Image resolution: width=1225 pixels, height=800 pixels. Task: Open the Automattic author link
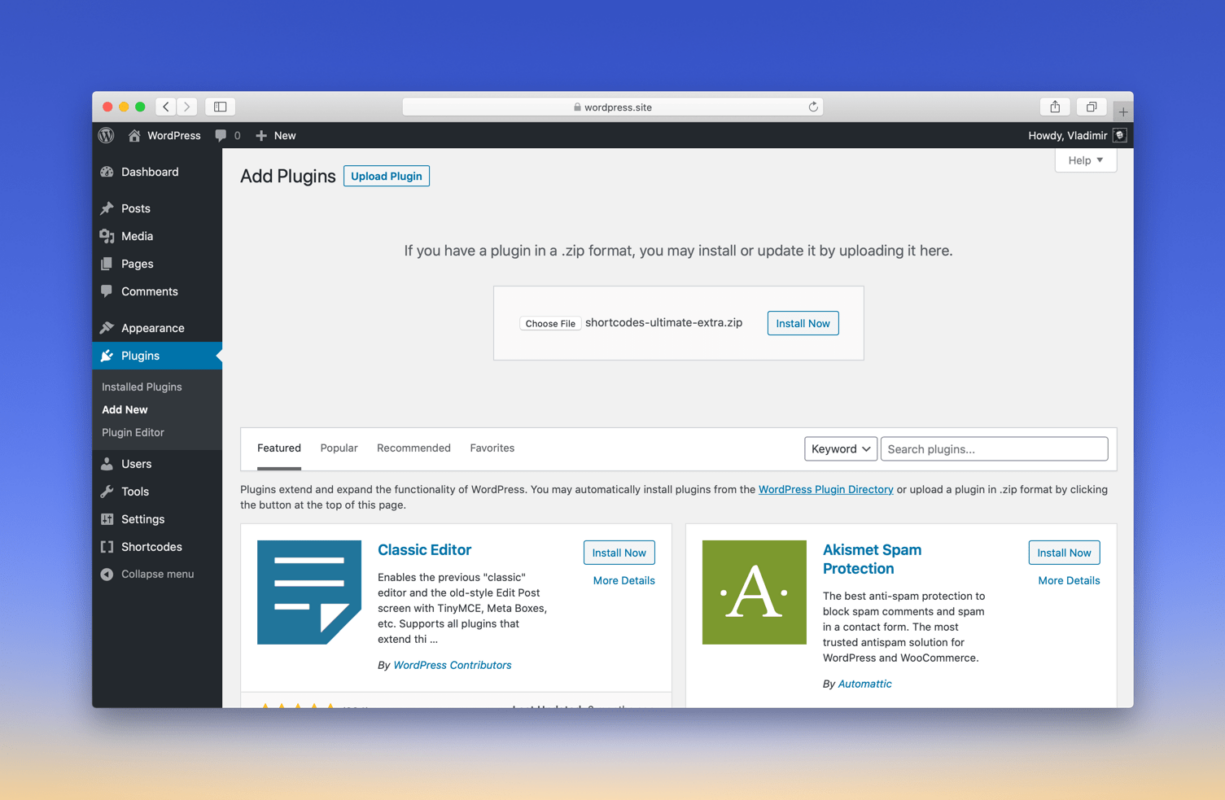pos(865,684)
